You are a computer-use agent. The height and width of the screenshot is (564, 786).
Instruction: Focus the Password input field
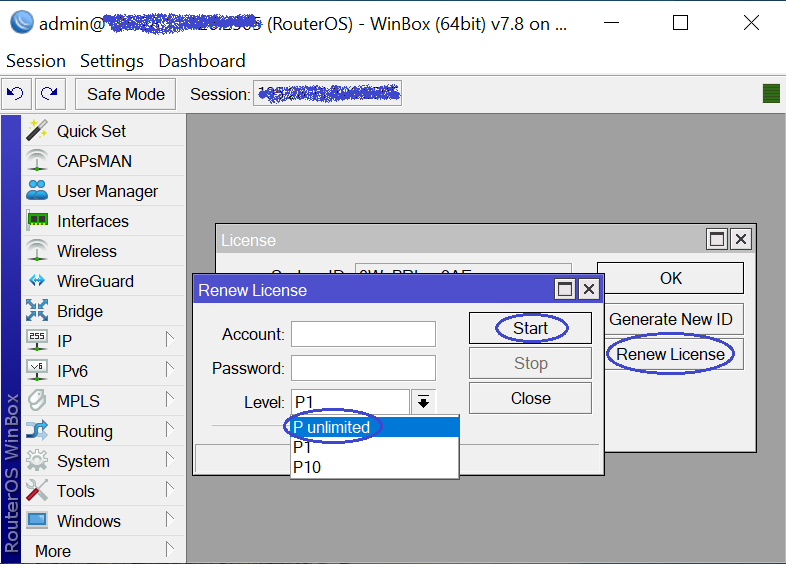point(363,368)
